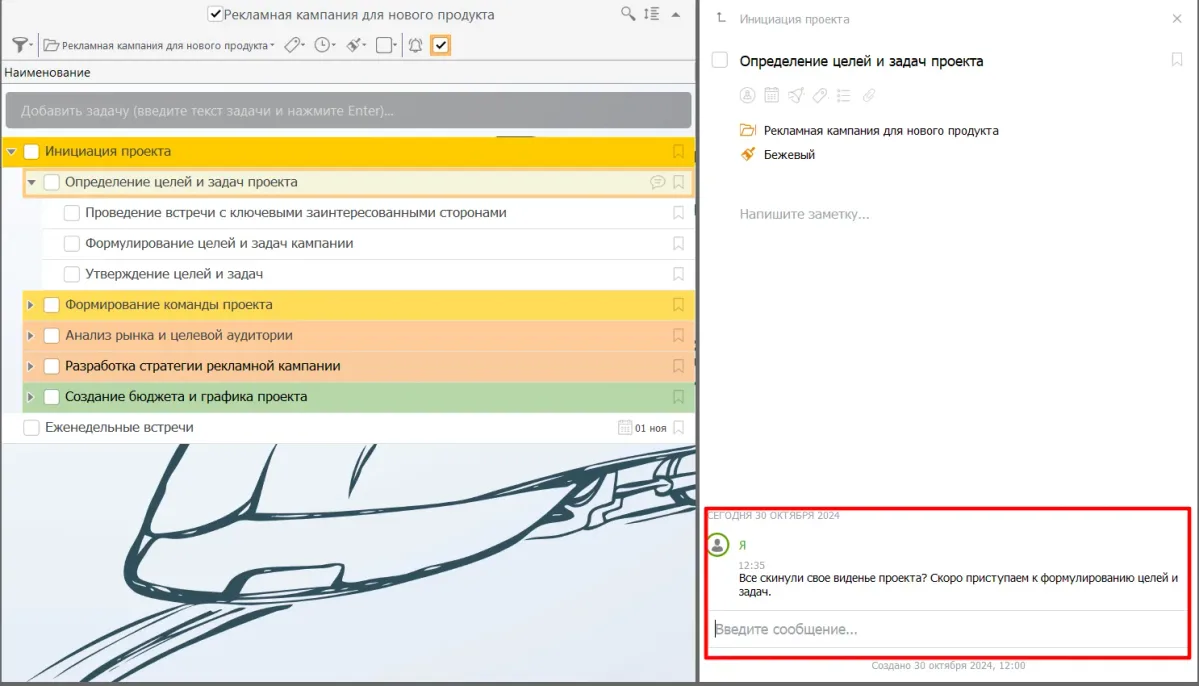The image size is (1199, 686).
Task: Click comment bubble on Определение целей row
Action: tap(657, 182)
